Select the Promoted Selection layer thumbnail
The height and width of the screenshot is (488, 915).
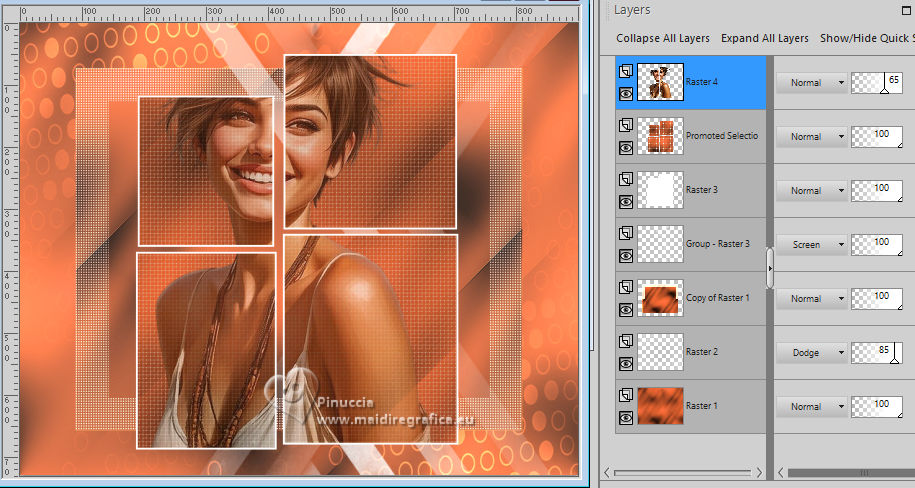[x=660, y=136]
